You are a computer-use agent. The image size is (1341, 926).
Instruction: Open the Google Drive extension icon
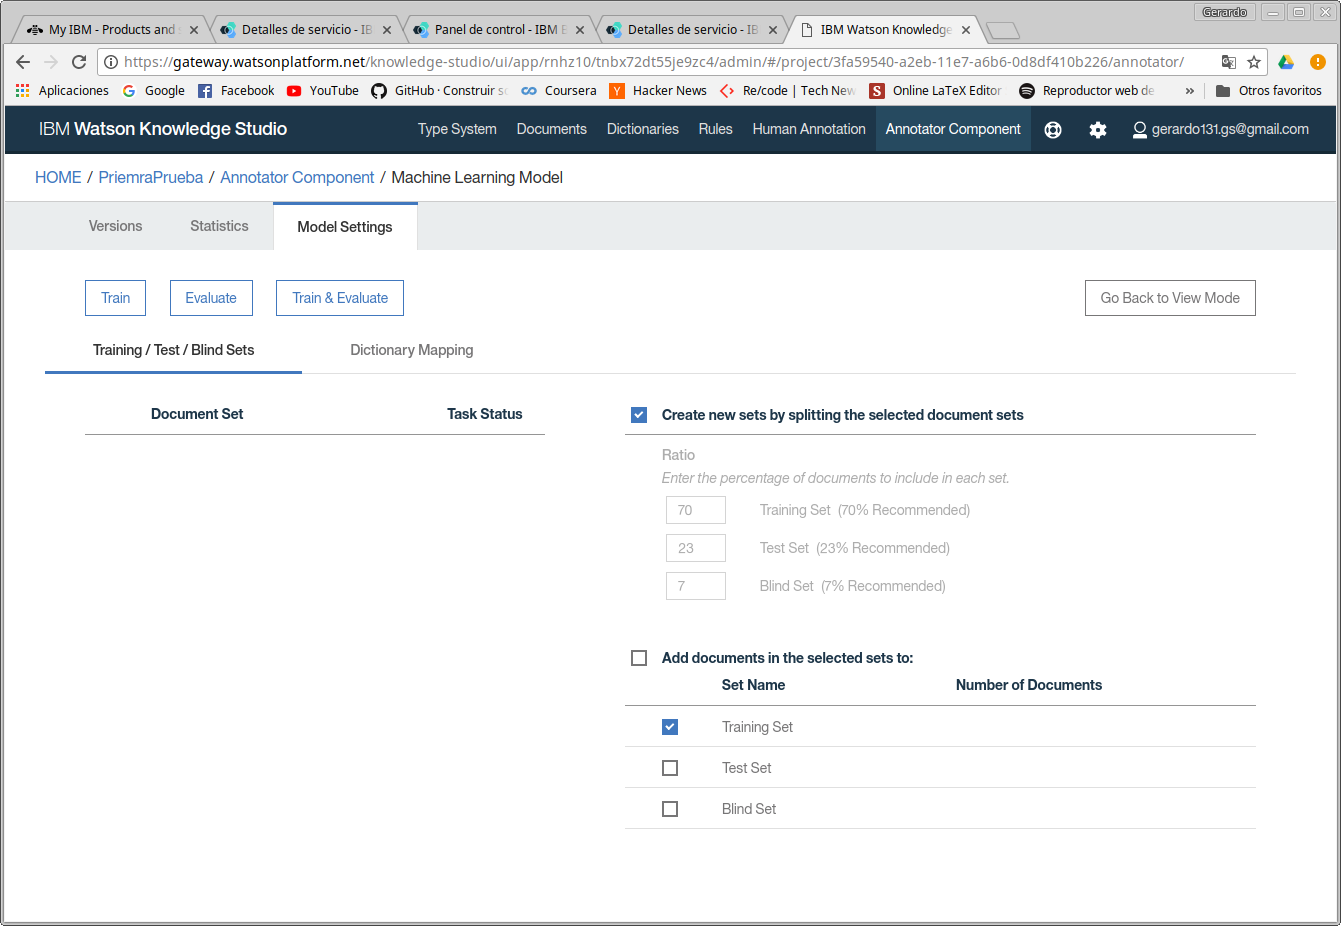coord(1286,62)
